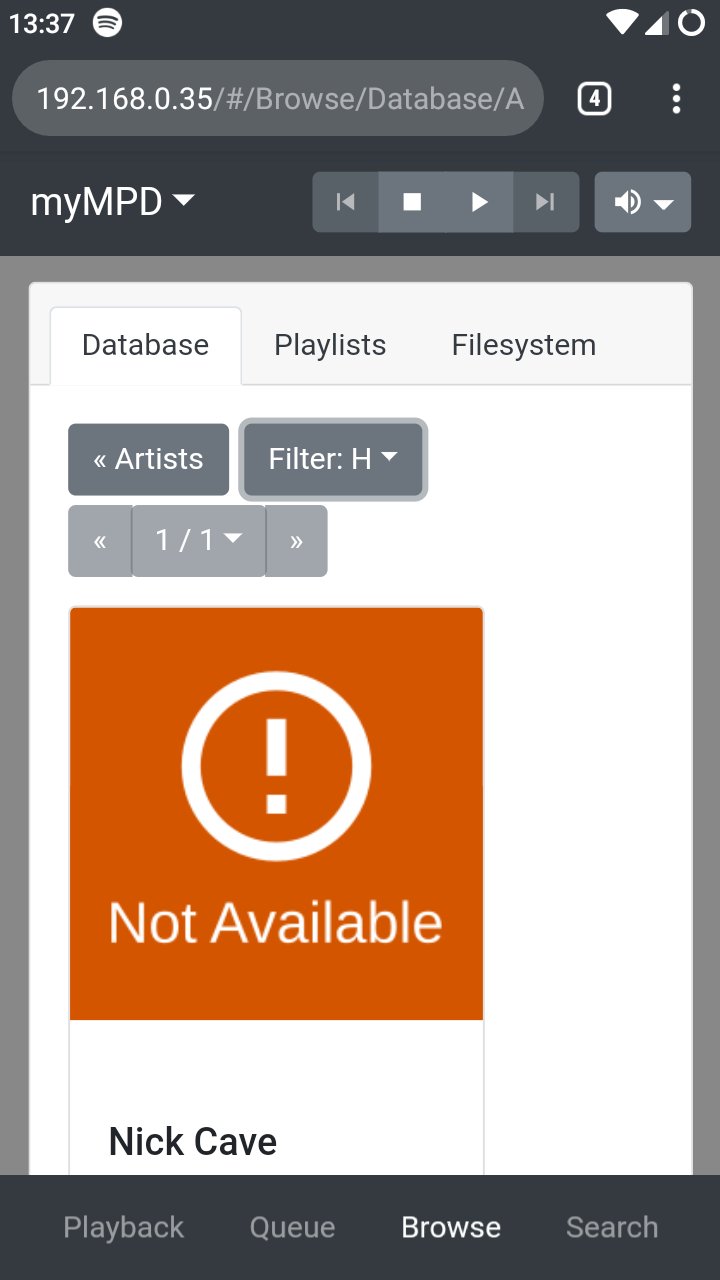Stop playback with the square button
The height and width of the screenshot is (1280, 720).
click(412, 202)
